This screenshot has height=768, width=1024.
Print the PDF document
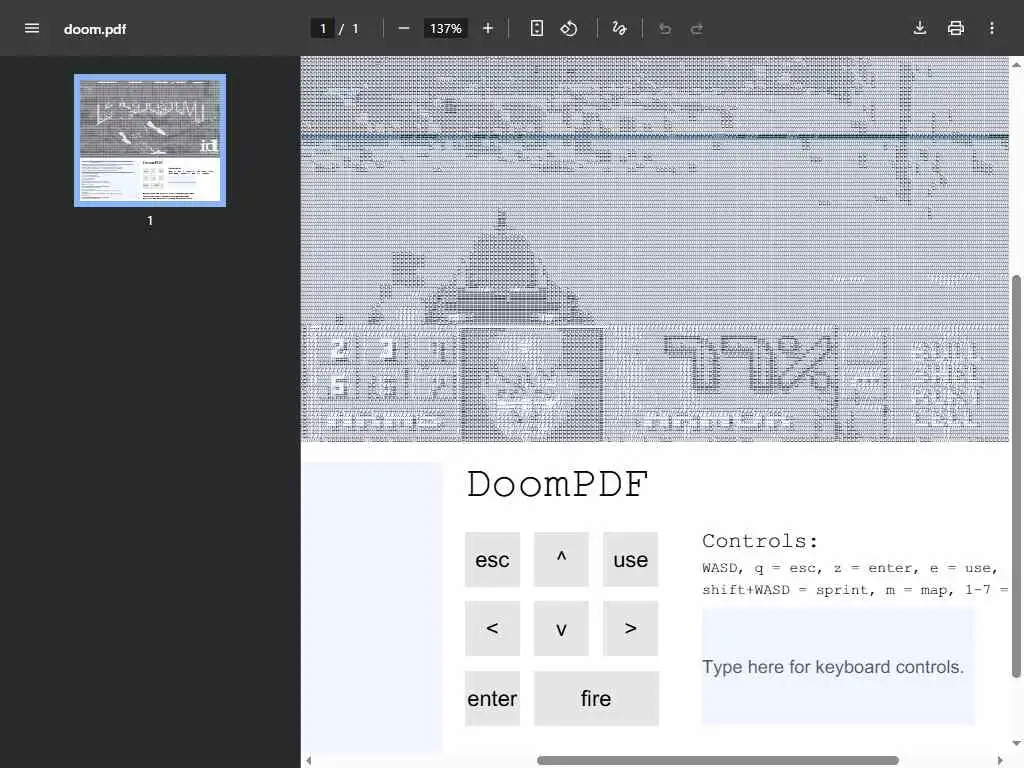pyautogui.click(x=955, y=28)
